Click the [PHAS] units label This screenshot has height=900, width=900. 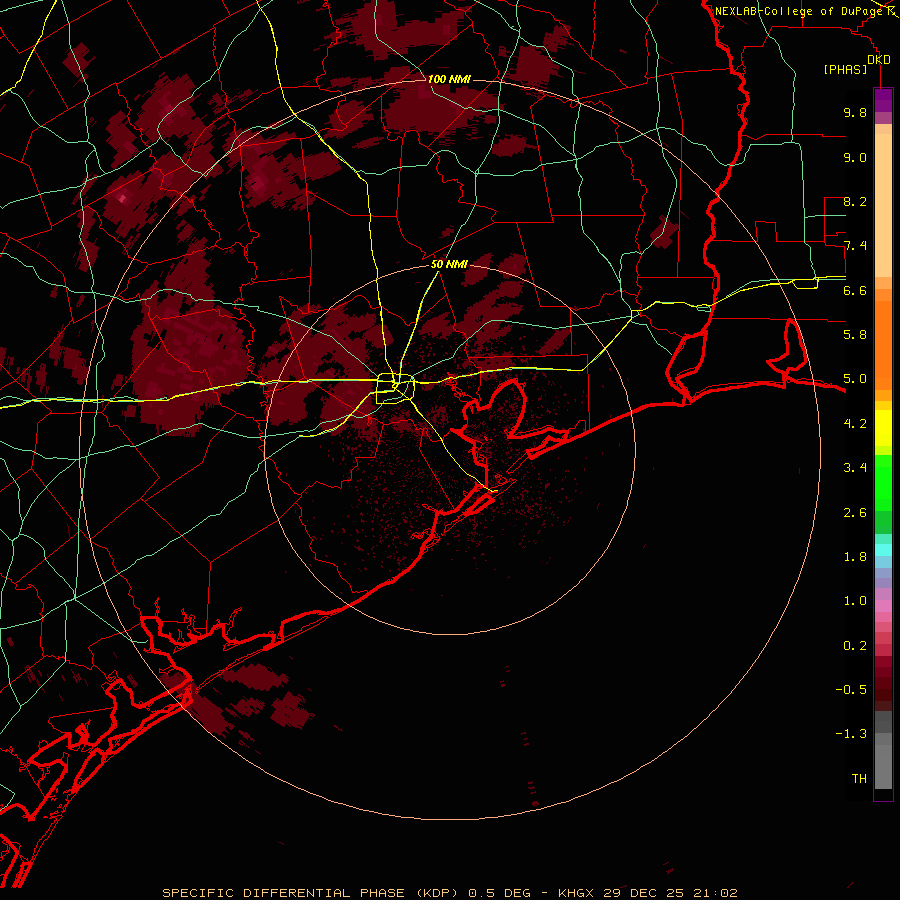pyautogui.click(x=845, y=69)
